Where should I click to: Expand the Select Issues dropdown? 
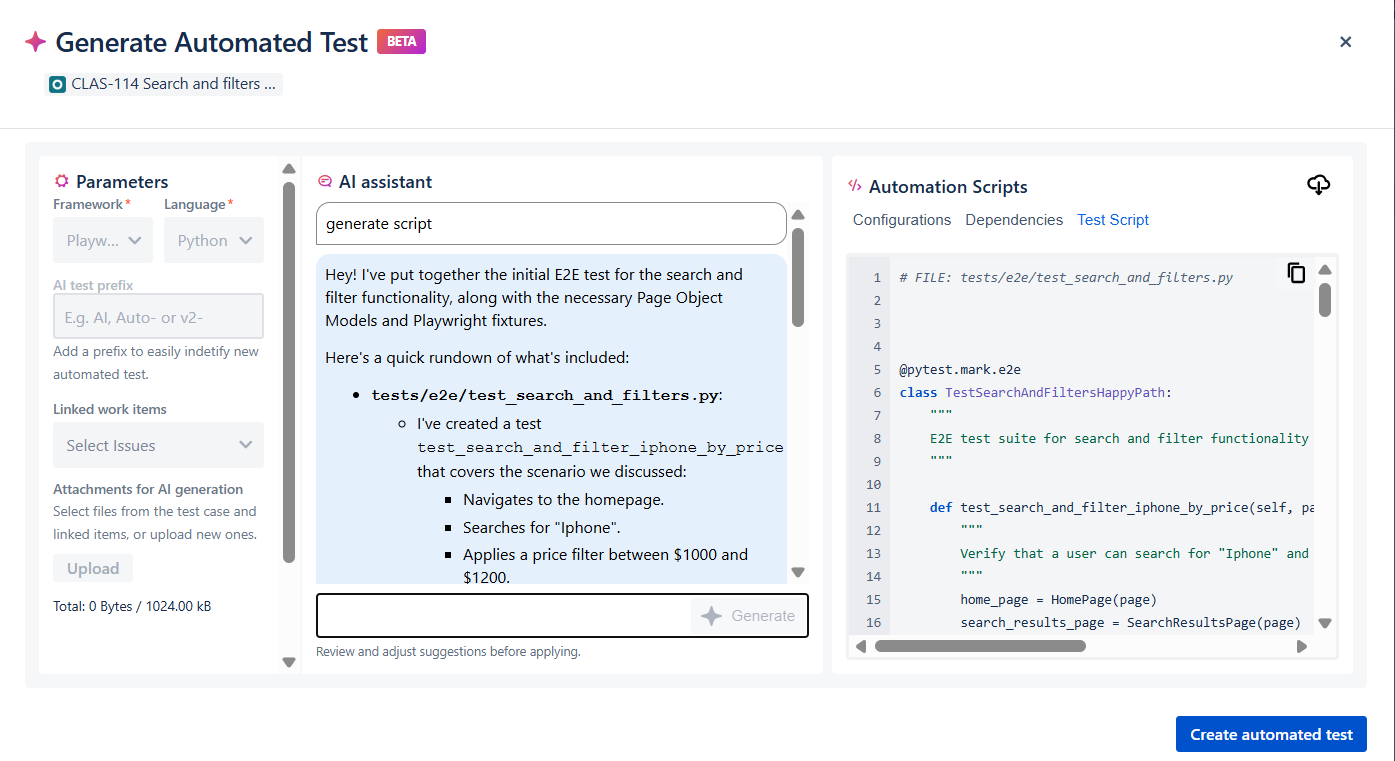click(157, 445)
